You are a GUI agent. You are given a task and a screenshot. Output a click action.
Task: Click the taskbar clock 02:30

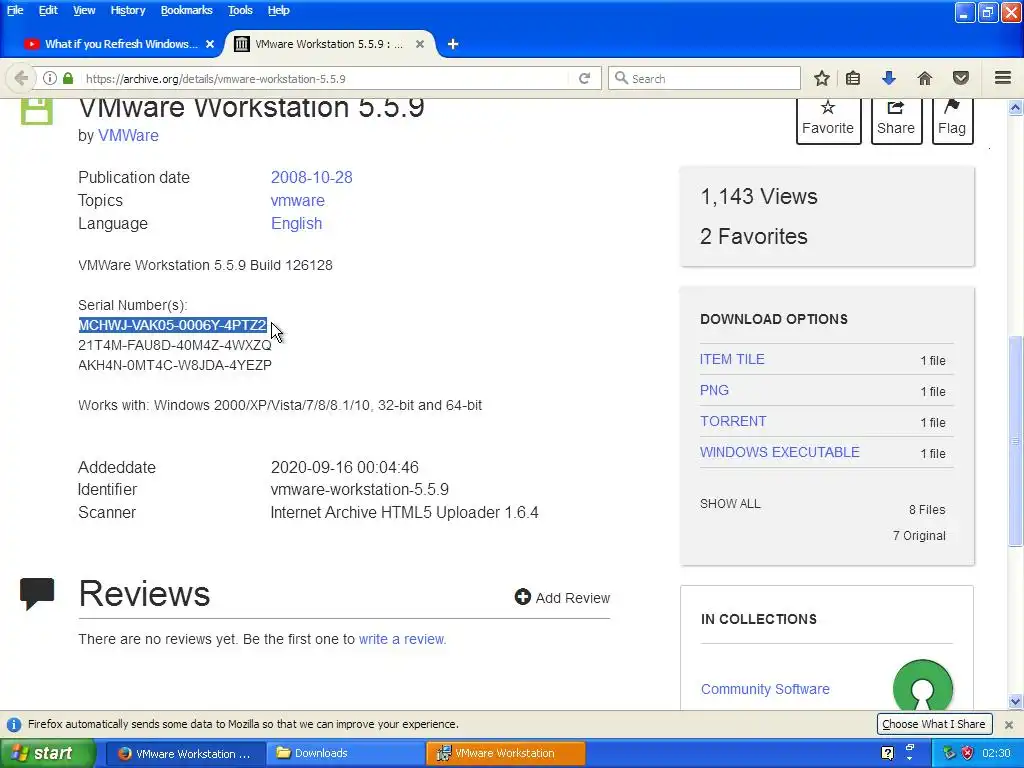[x=996, y=753]
